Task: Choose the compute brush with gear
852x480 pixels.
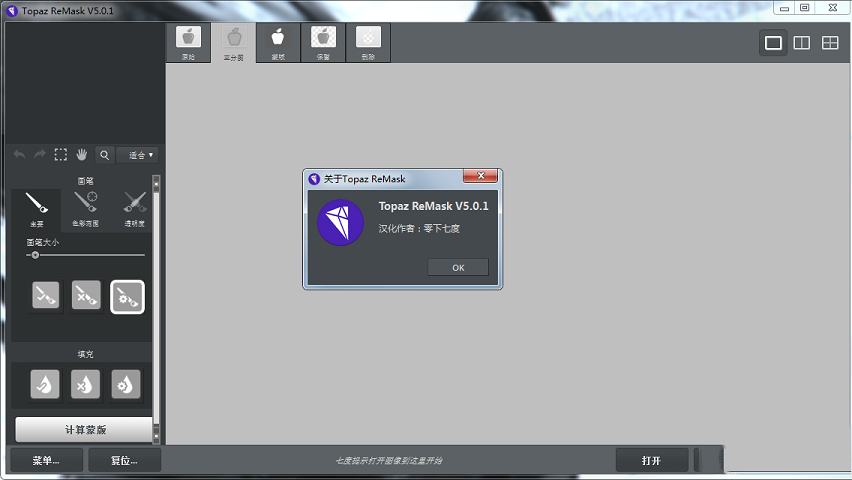Action: pos(127,297)
